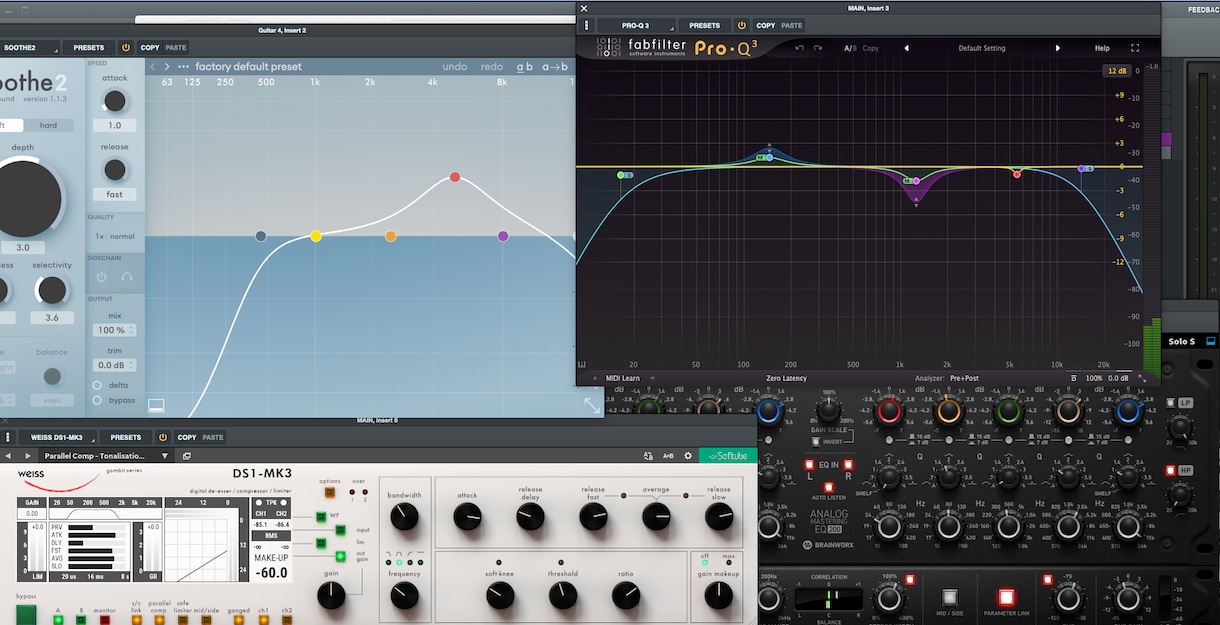This screenshot has height=625, width=1220.
Task: Click the Soothe2 a→b copy button
Action: pos(555,67)
